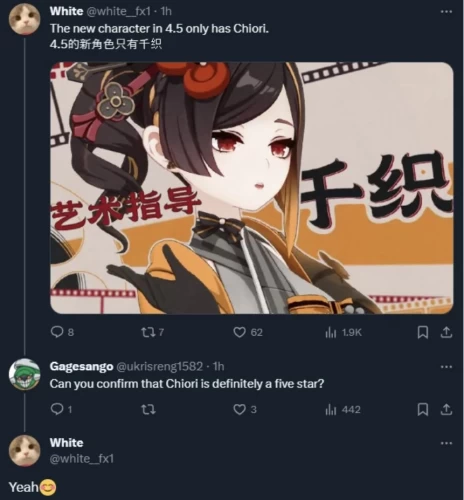Image resolution: width=464 pixels, height=500 pixels.
Task: Bookmark Gagesango's reply
Action: pos(423,409)
